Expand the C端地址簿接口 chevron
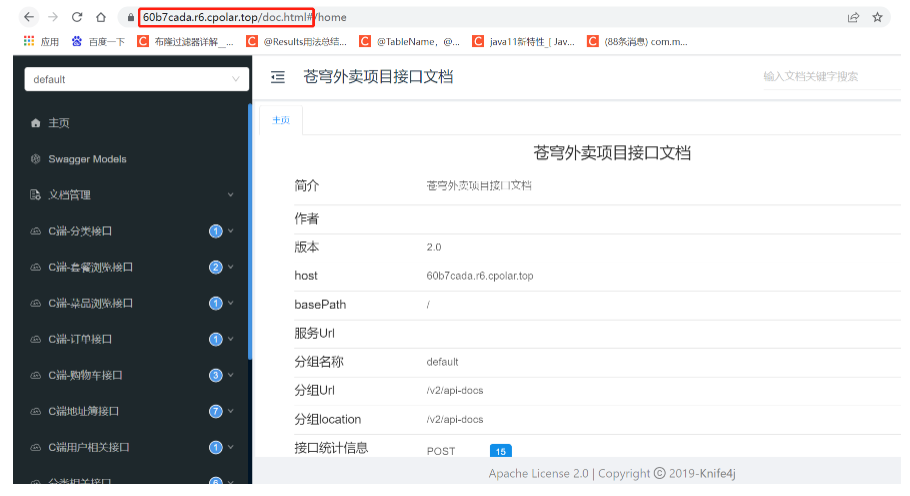The height and width of the screenshot is (496, 910). 230,411
